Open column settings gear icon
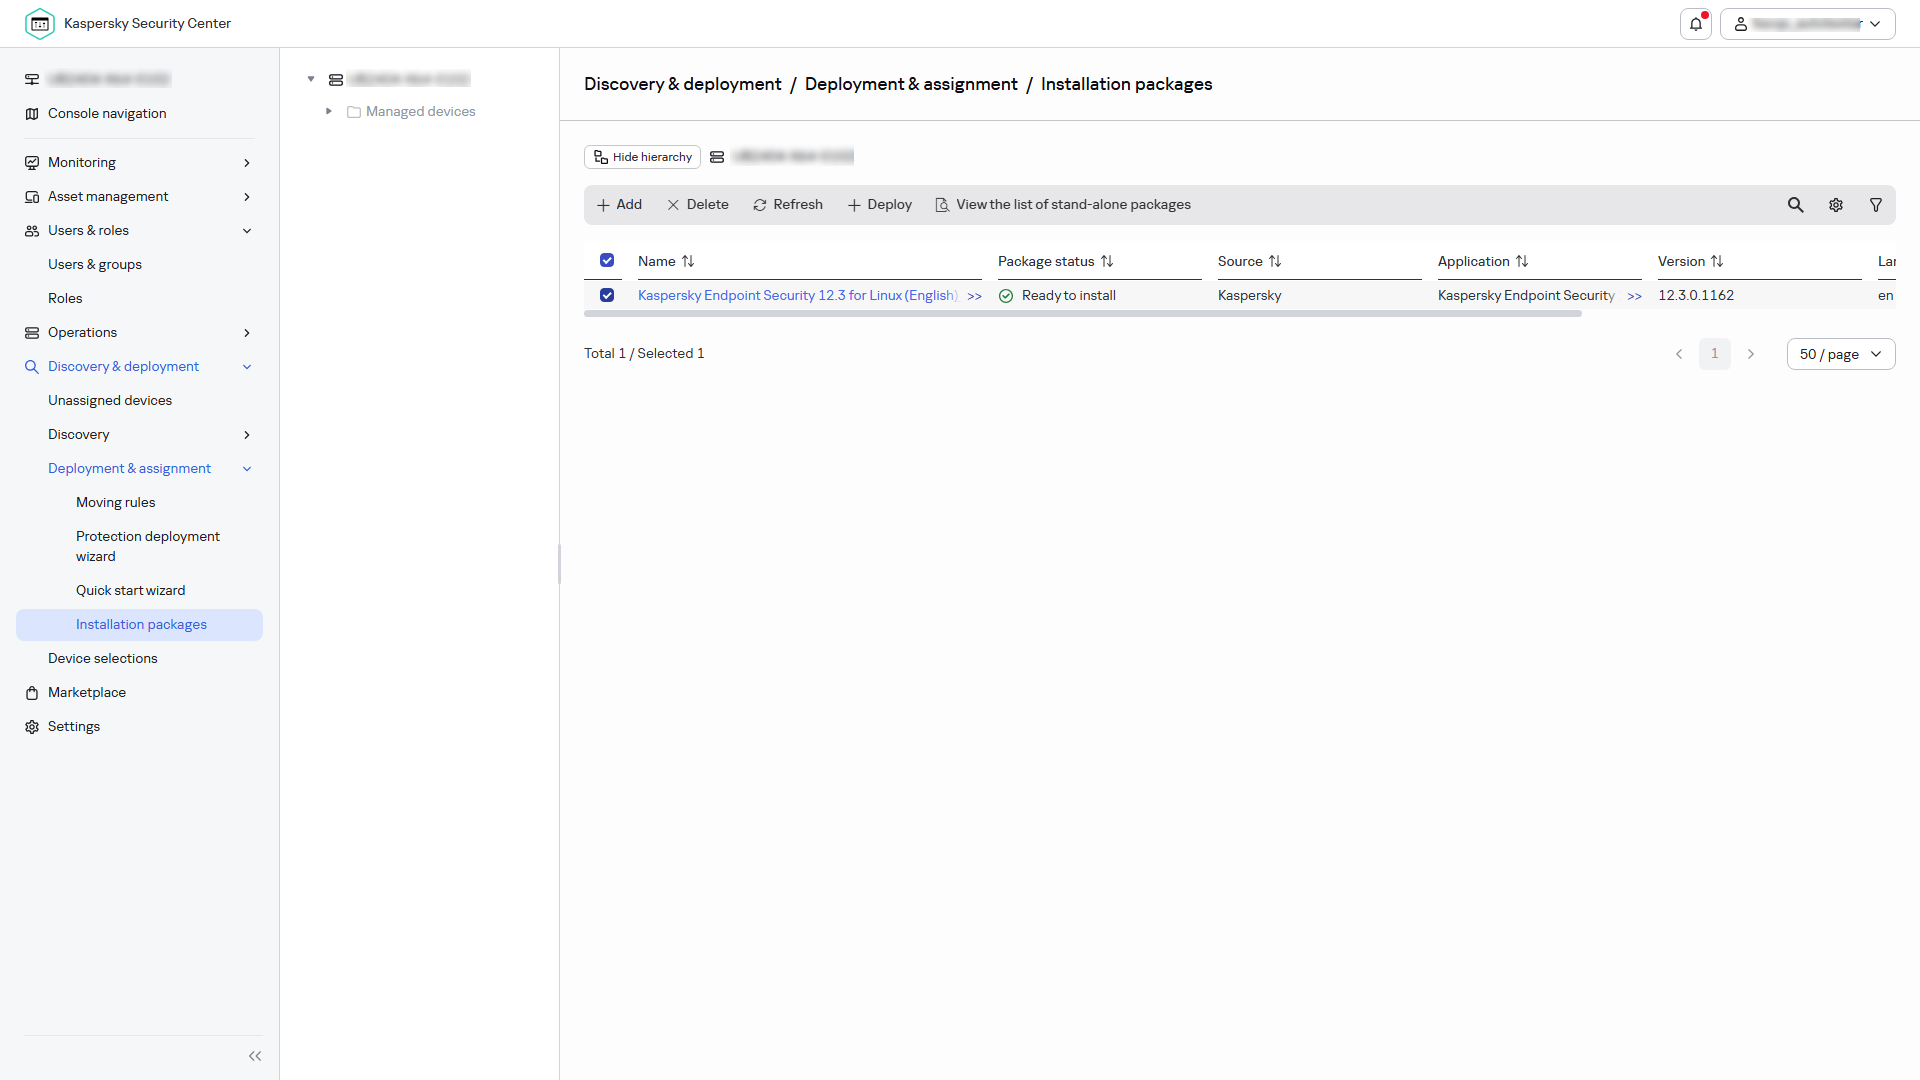The height and width of the screenshot is (1080, 1920). tap(1836, 205)
